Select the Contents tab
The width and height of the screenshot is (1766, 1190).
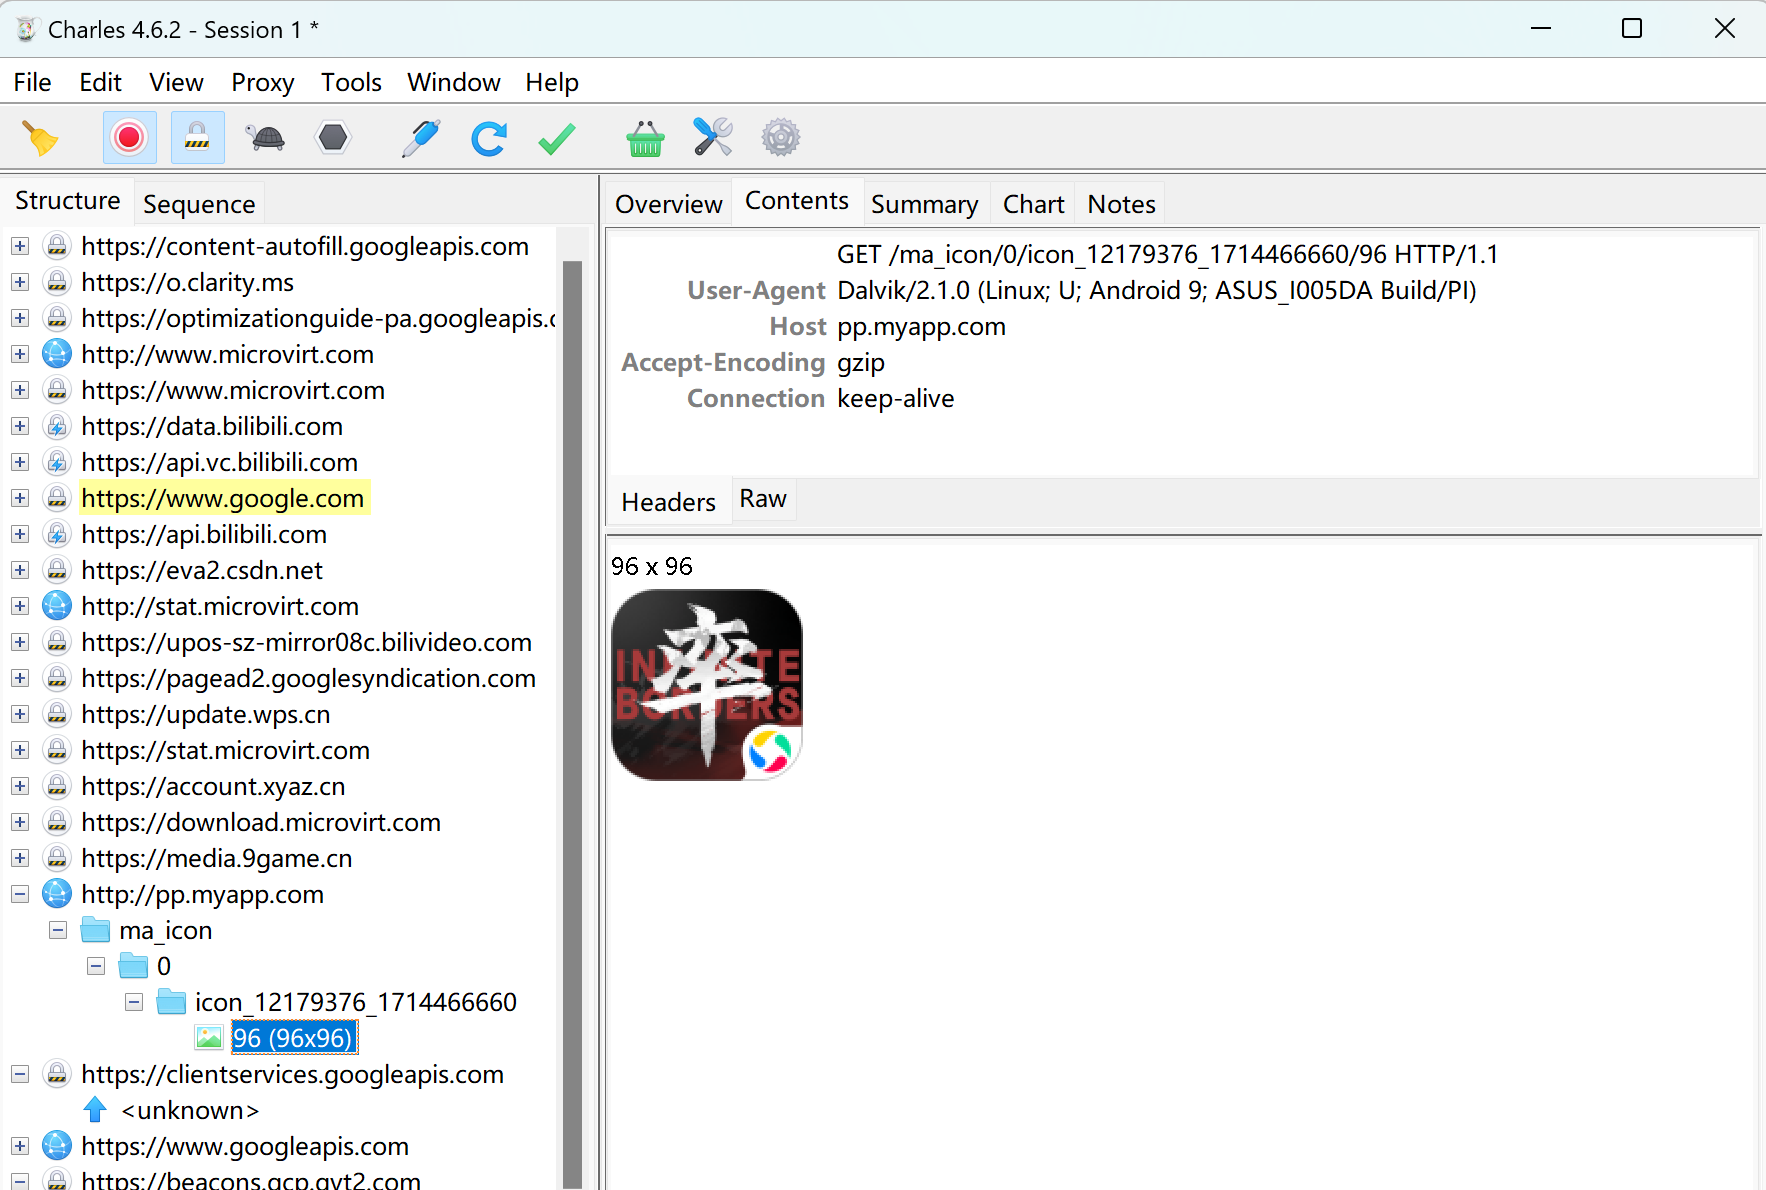coord(797,201)
